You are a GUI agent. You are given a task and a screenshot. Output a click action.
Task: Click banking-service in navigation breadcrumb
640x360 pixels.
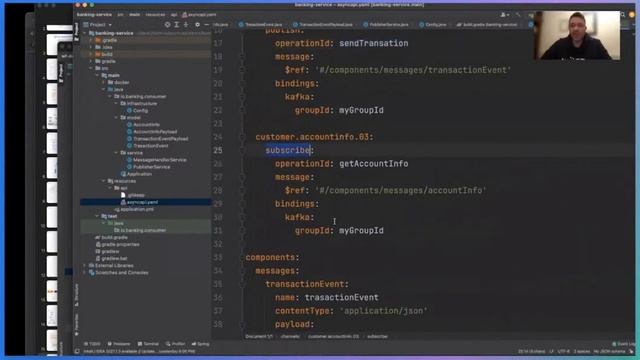pyautogui.click(x=94, y=15)
